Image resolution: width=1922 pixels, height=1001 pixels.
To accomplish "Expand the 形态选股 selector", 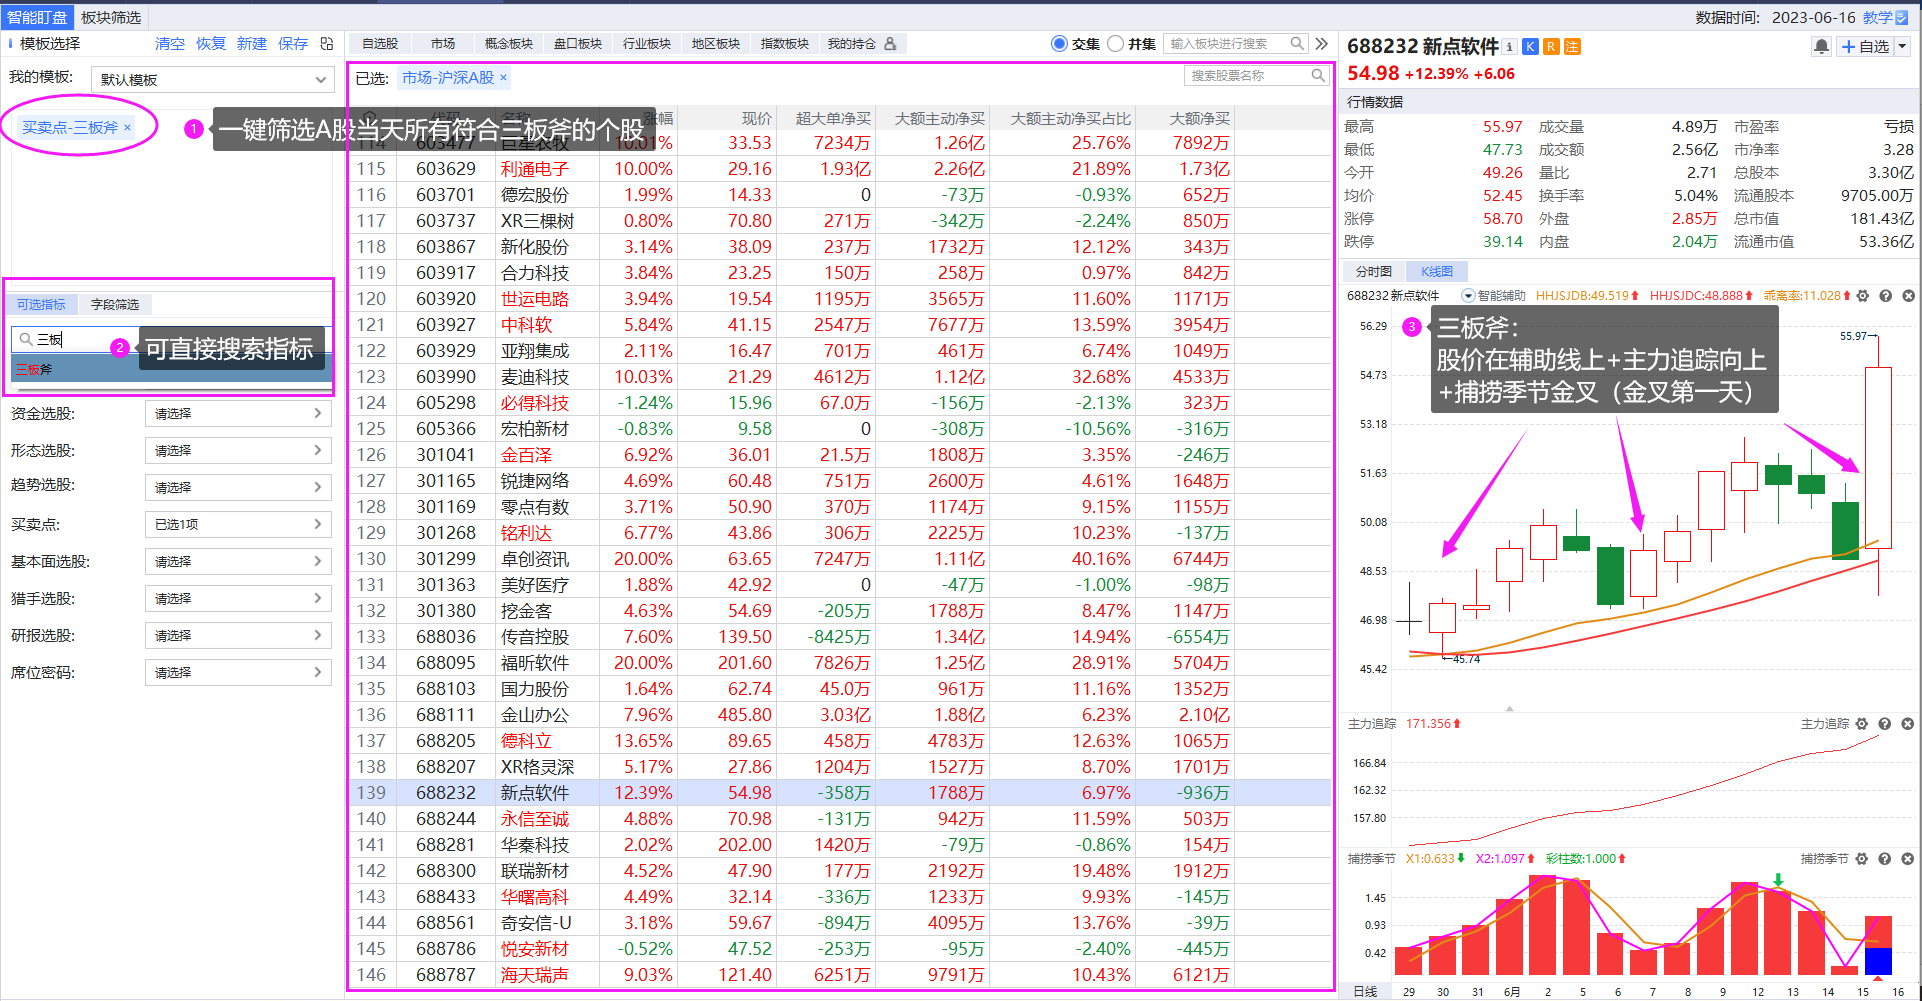I will pos(237,451).
